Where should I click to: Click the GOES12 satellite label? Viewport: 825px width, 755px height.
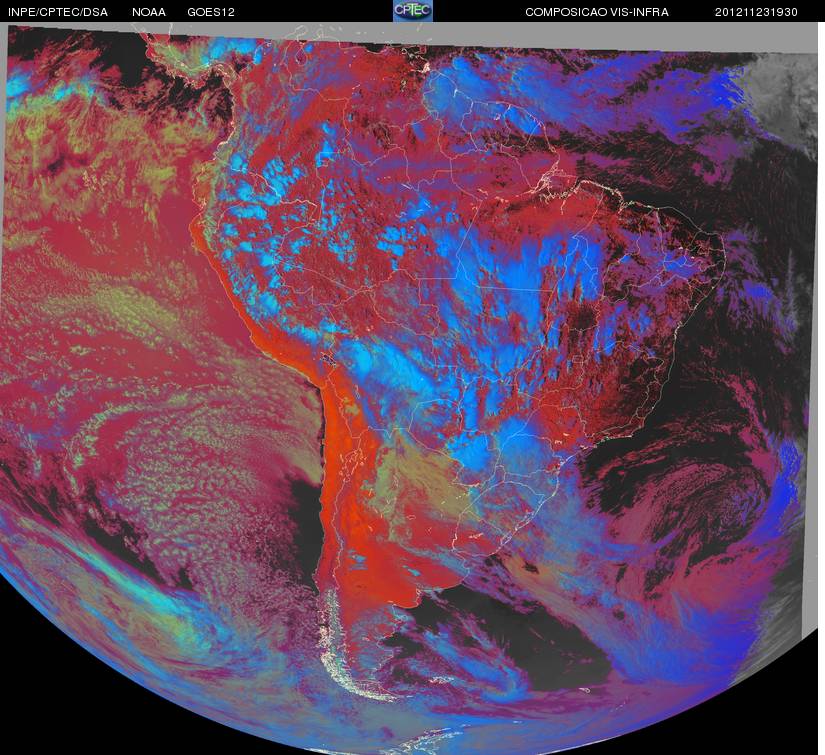click(211, 12)
